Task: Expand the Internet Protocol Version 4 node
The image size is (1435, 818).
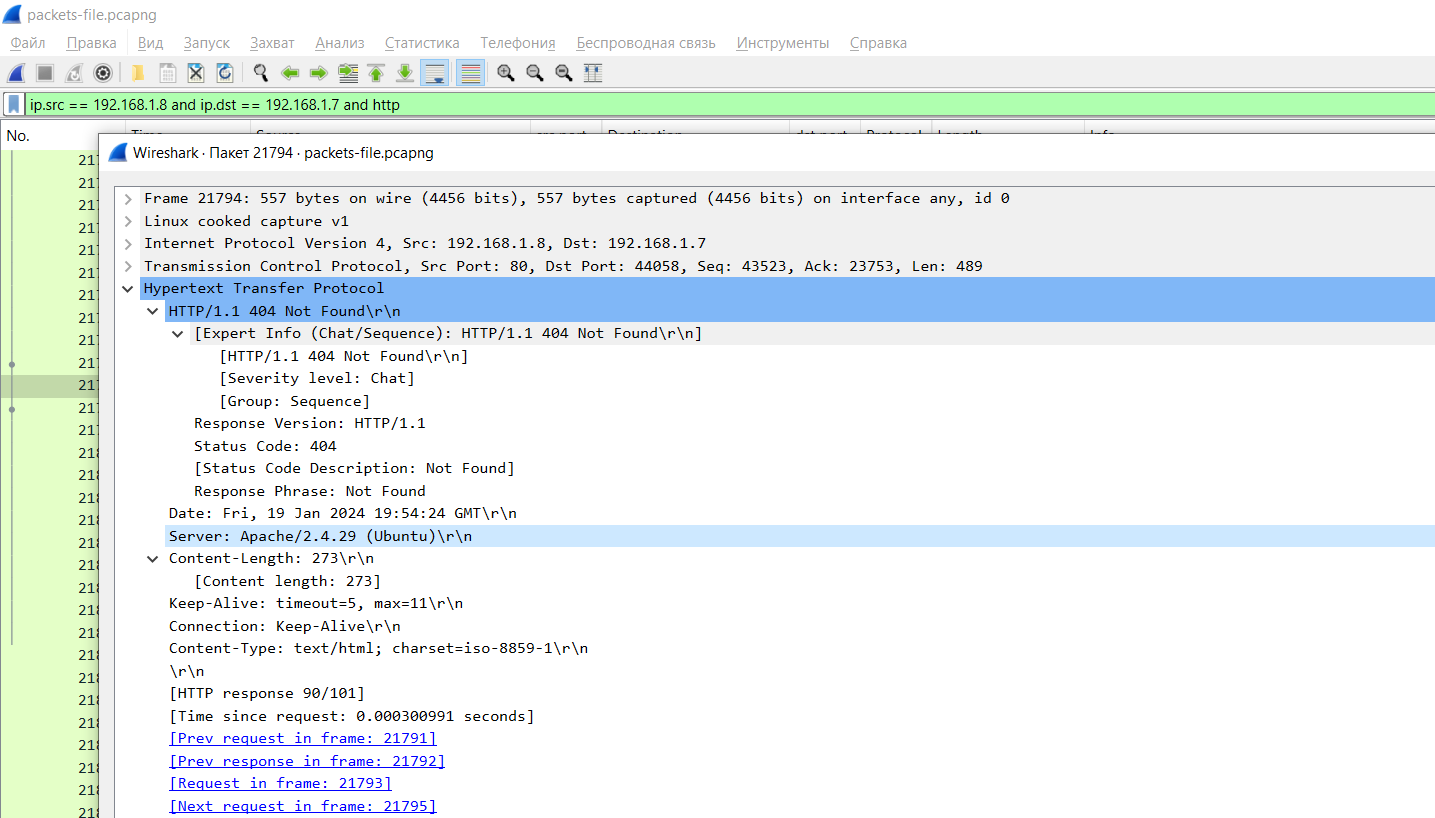Action: tap(128, 243)
